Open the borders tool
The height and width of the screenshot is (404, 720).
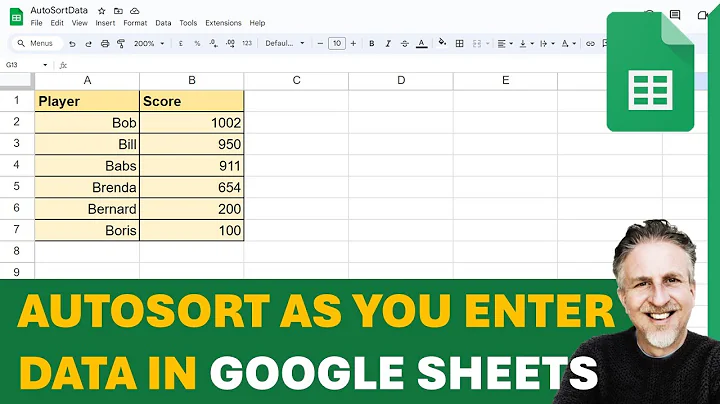459,44
